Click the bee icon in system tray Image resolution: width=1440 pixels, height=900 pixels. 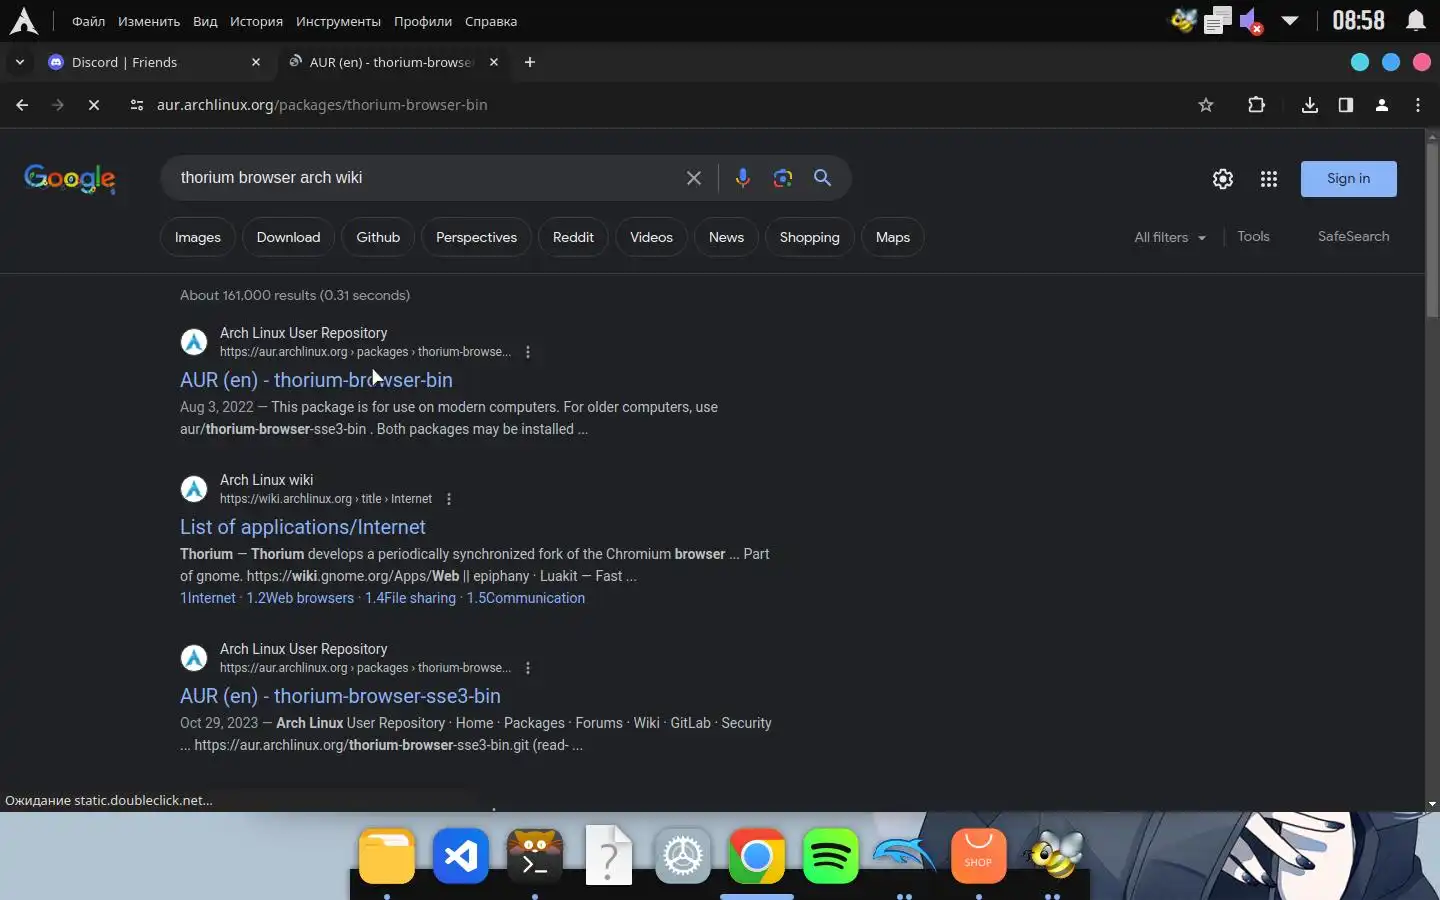[x=1184, y=20]
